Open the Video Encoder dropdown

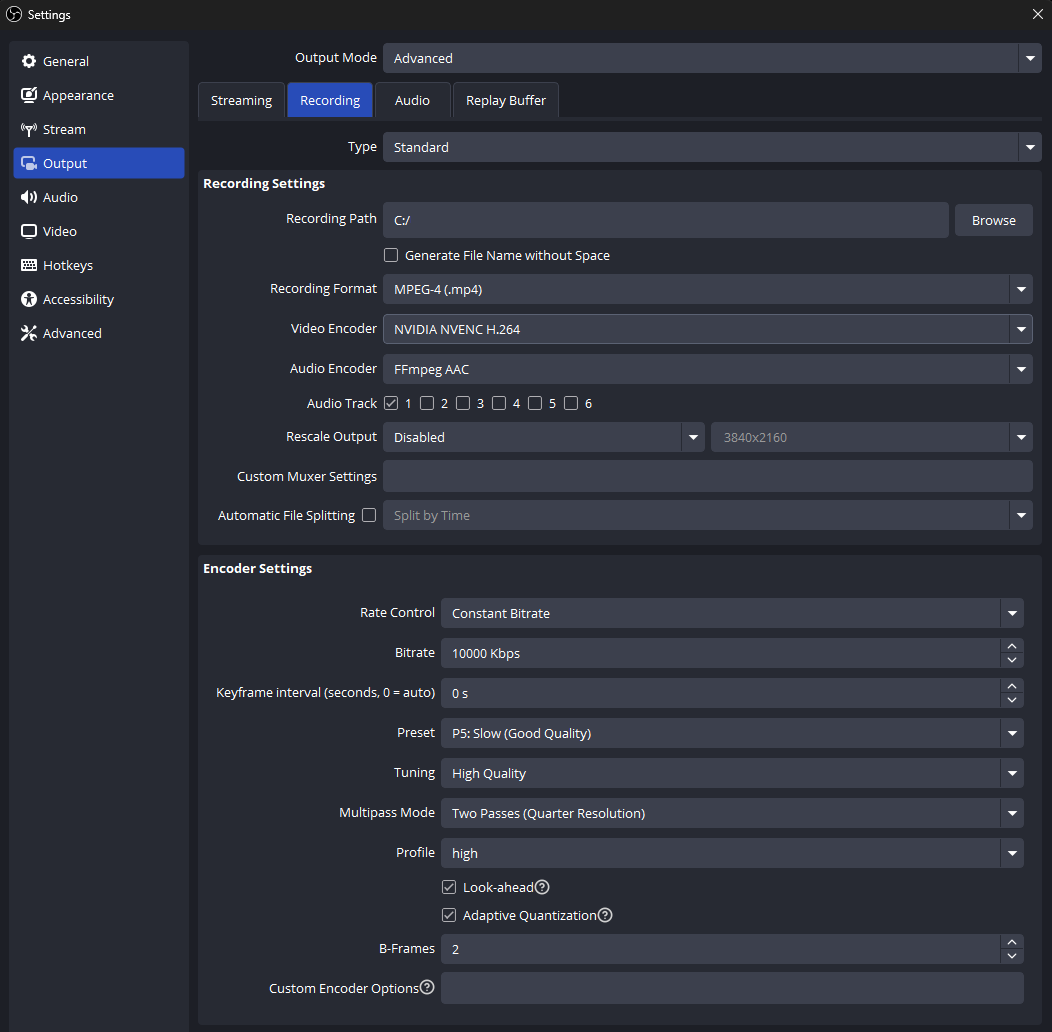708,329
